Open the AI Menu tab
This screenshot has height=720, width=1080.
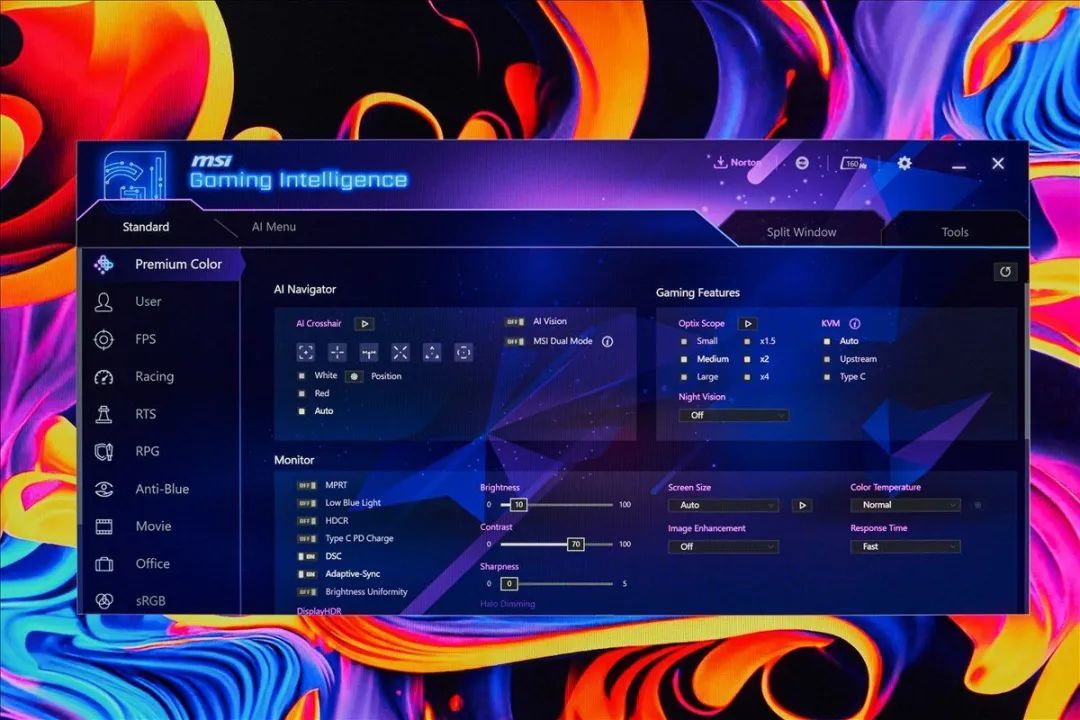(273, 227)
